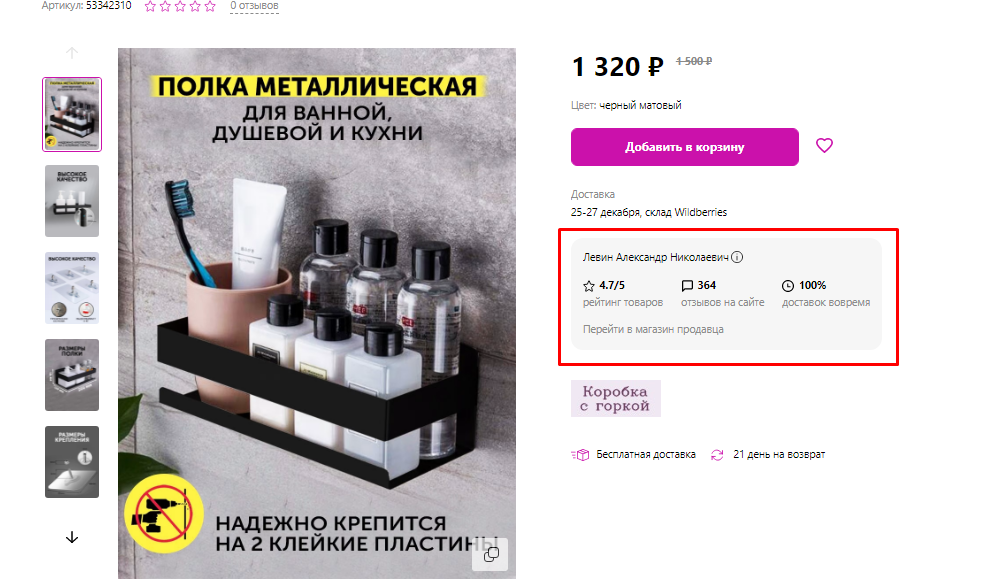This screenshot has width=985, height=587.
Task: Click the star icon next to the 4.7/5 rating
Action: [589, 285]
